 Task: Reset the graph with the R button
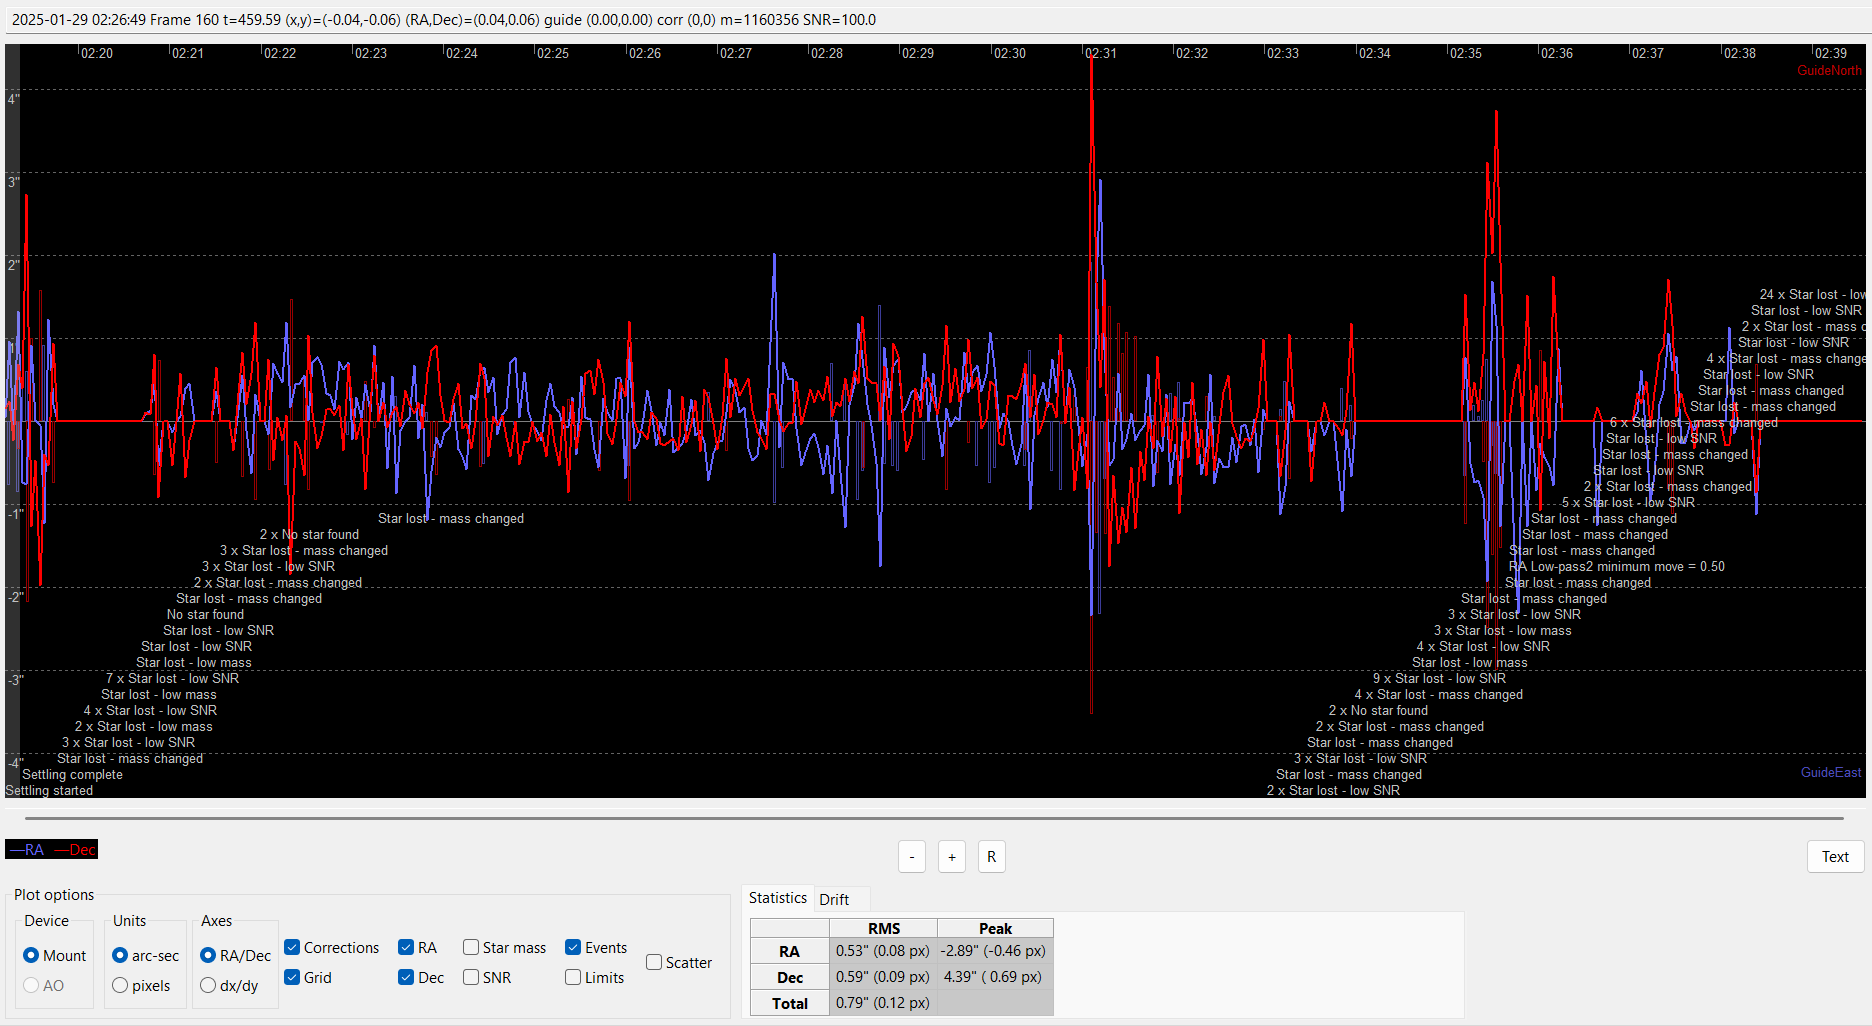[992, 857]
